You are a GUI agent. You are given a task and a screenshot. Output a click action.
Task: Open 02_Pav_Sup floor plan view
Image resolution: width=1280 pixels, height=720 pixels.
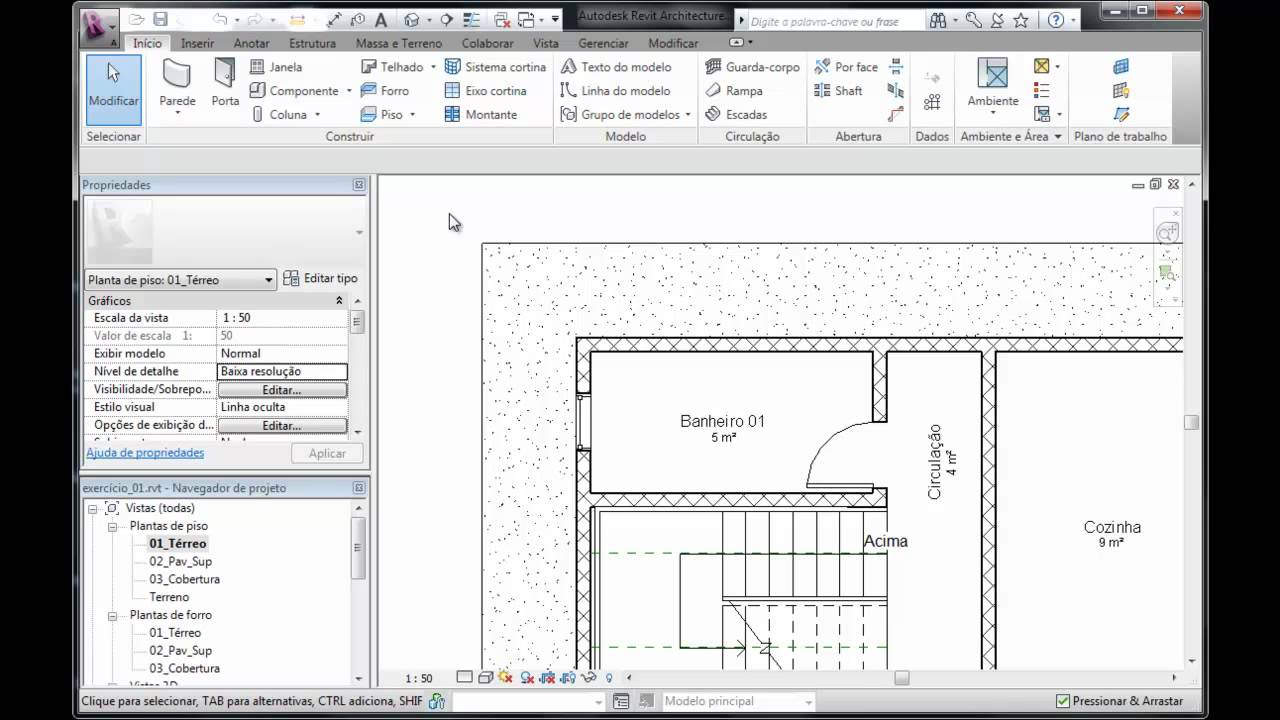click(x=180, y=562)
